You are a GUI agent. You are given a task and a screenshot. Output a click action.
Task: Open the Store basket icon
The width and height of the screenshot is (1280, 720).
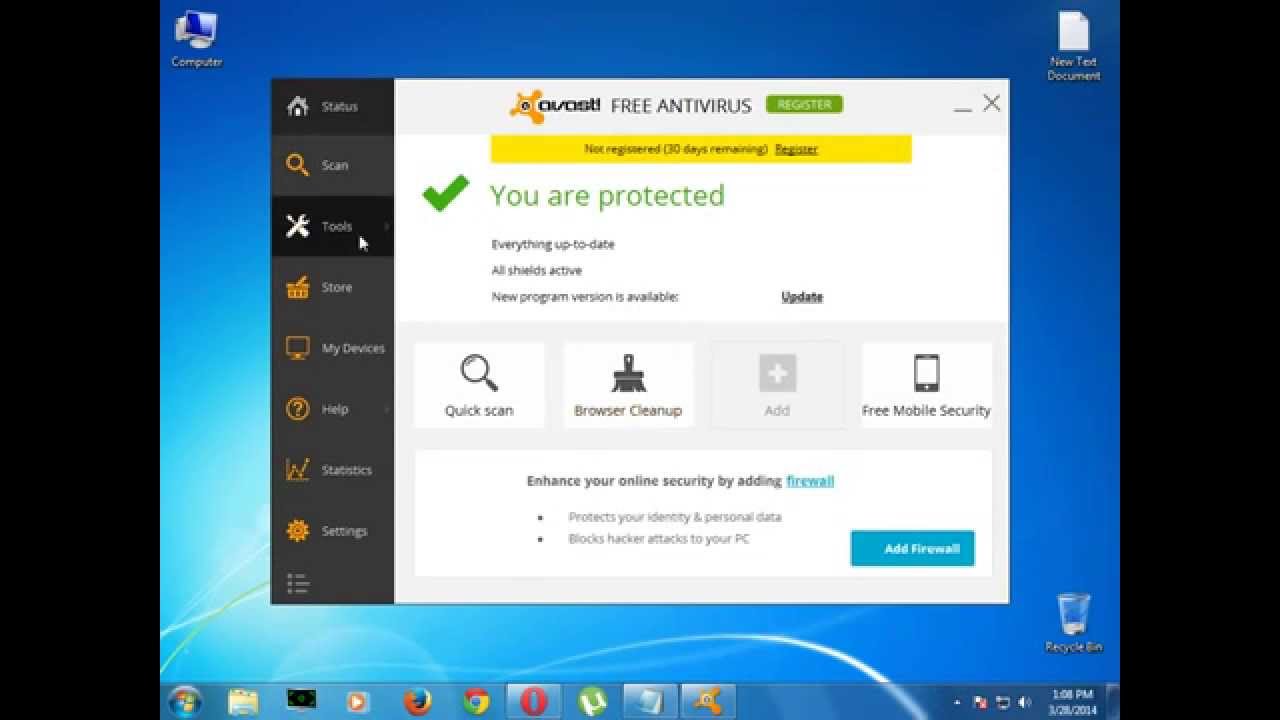[297, 287]
